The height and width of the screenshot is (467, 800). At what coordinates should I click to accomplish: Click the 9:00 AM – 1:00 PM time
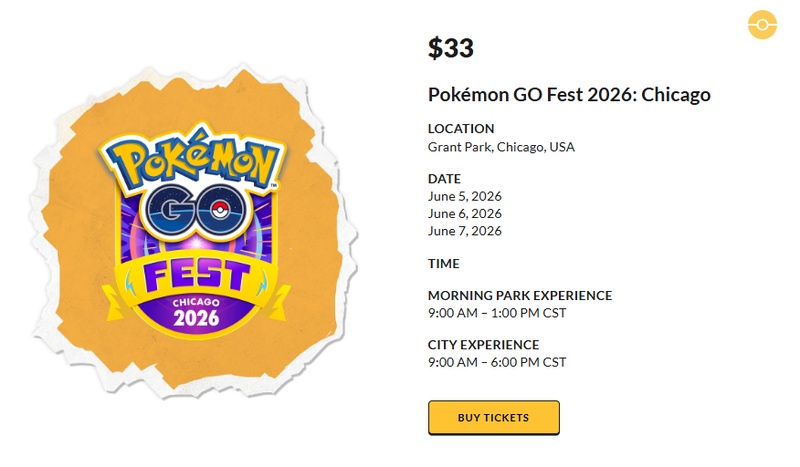[x=497, y=313]
